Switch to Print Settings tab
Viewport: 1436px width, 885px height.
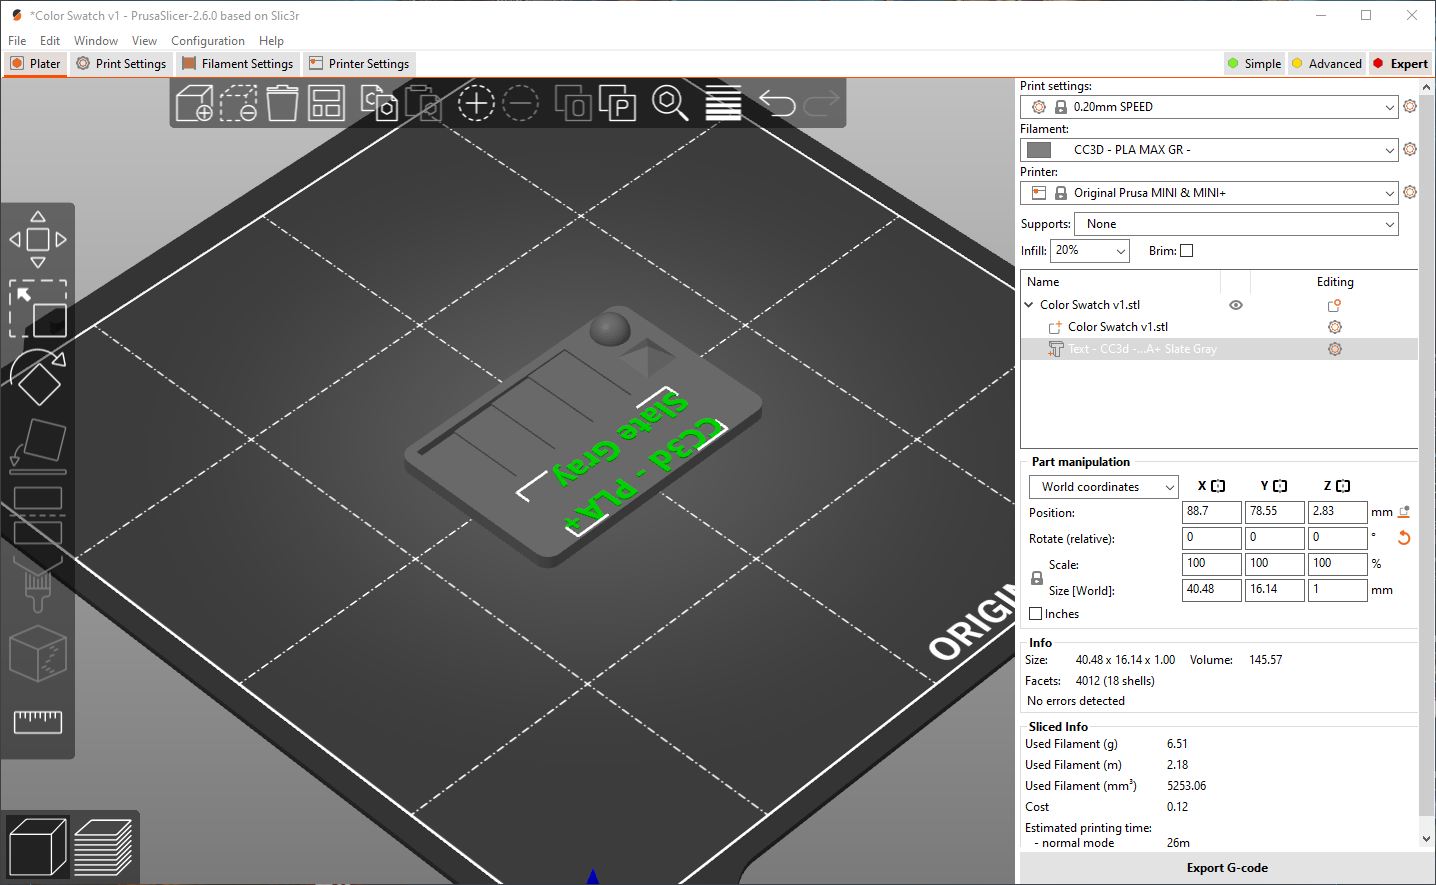click(x=121, y=63)
